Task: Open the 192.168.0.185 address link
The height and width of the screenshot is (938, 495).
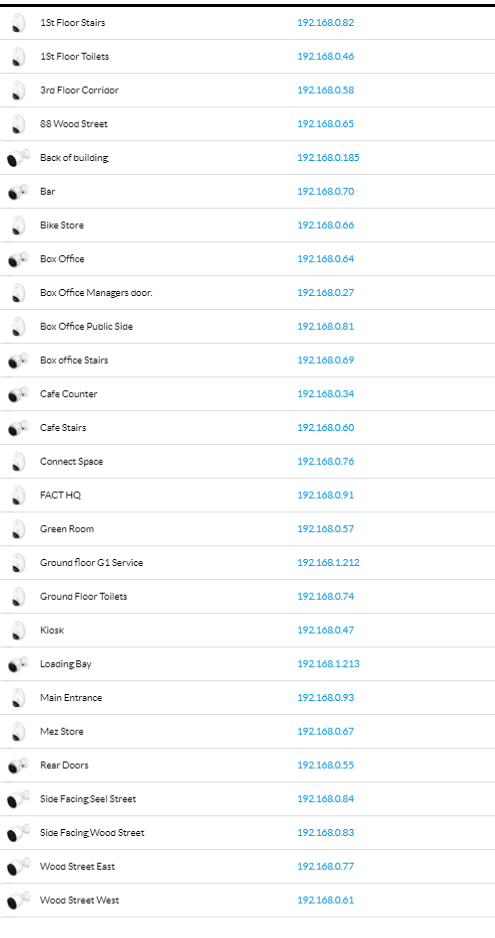Action: pos(328,158)
